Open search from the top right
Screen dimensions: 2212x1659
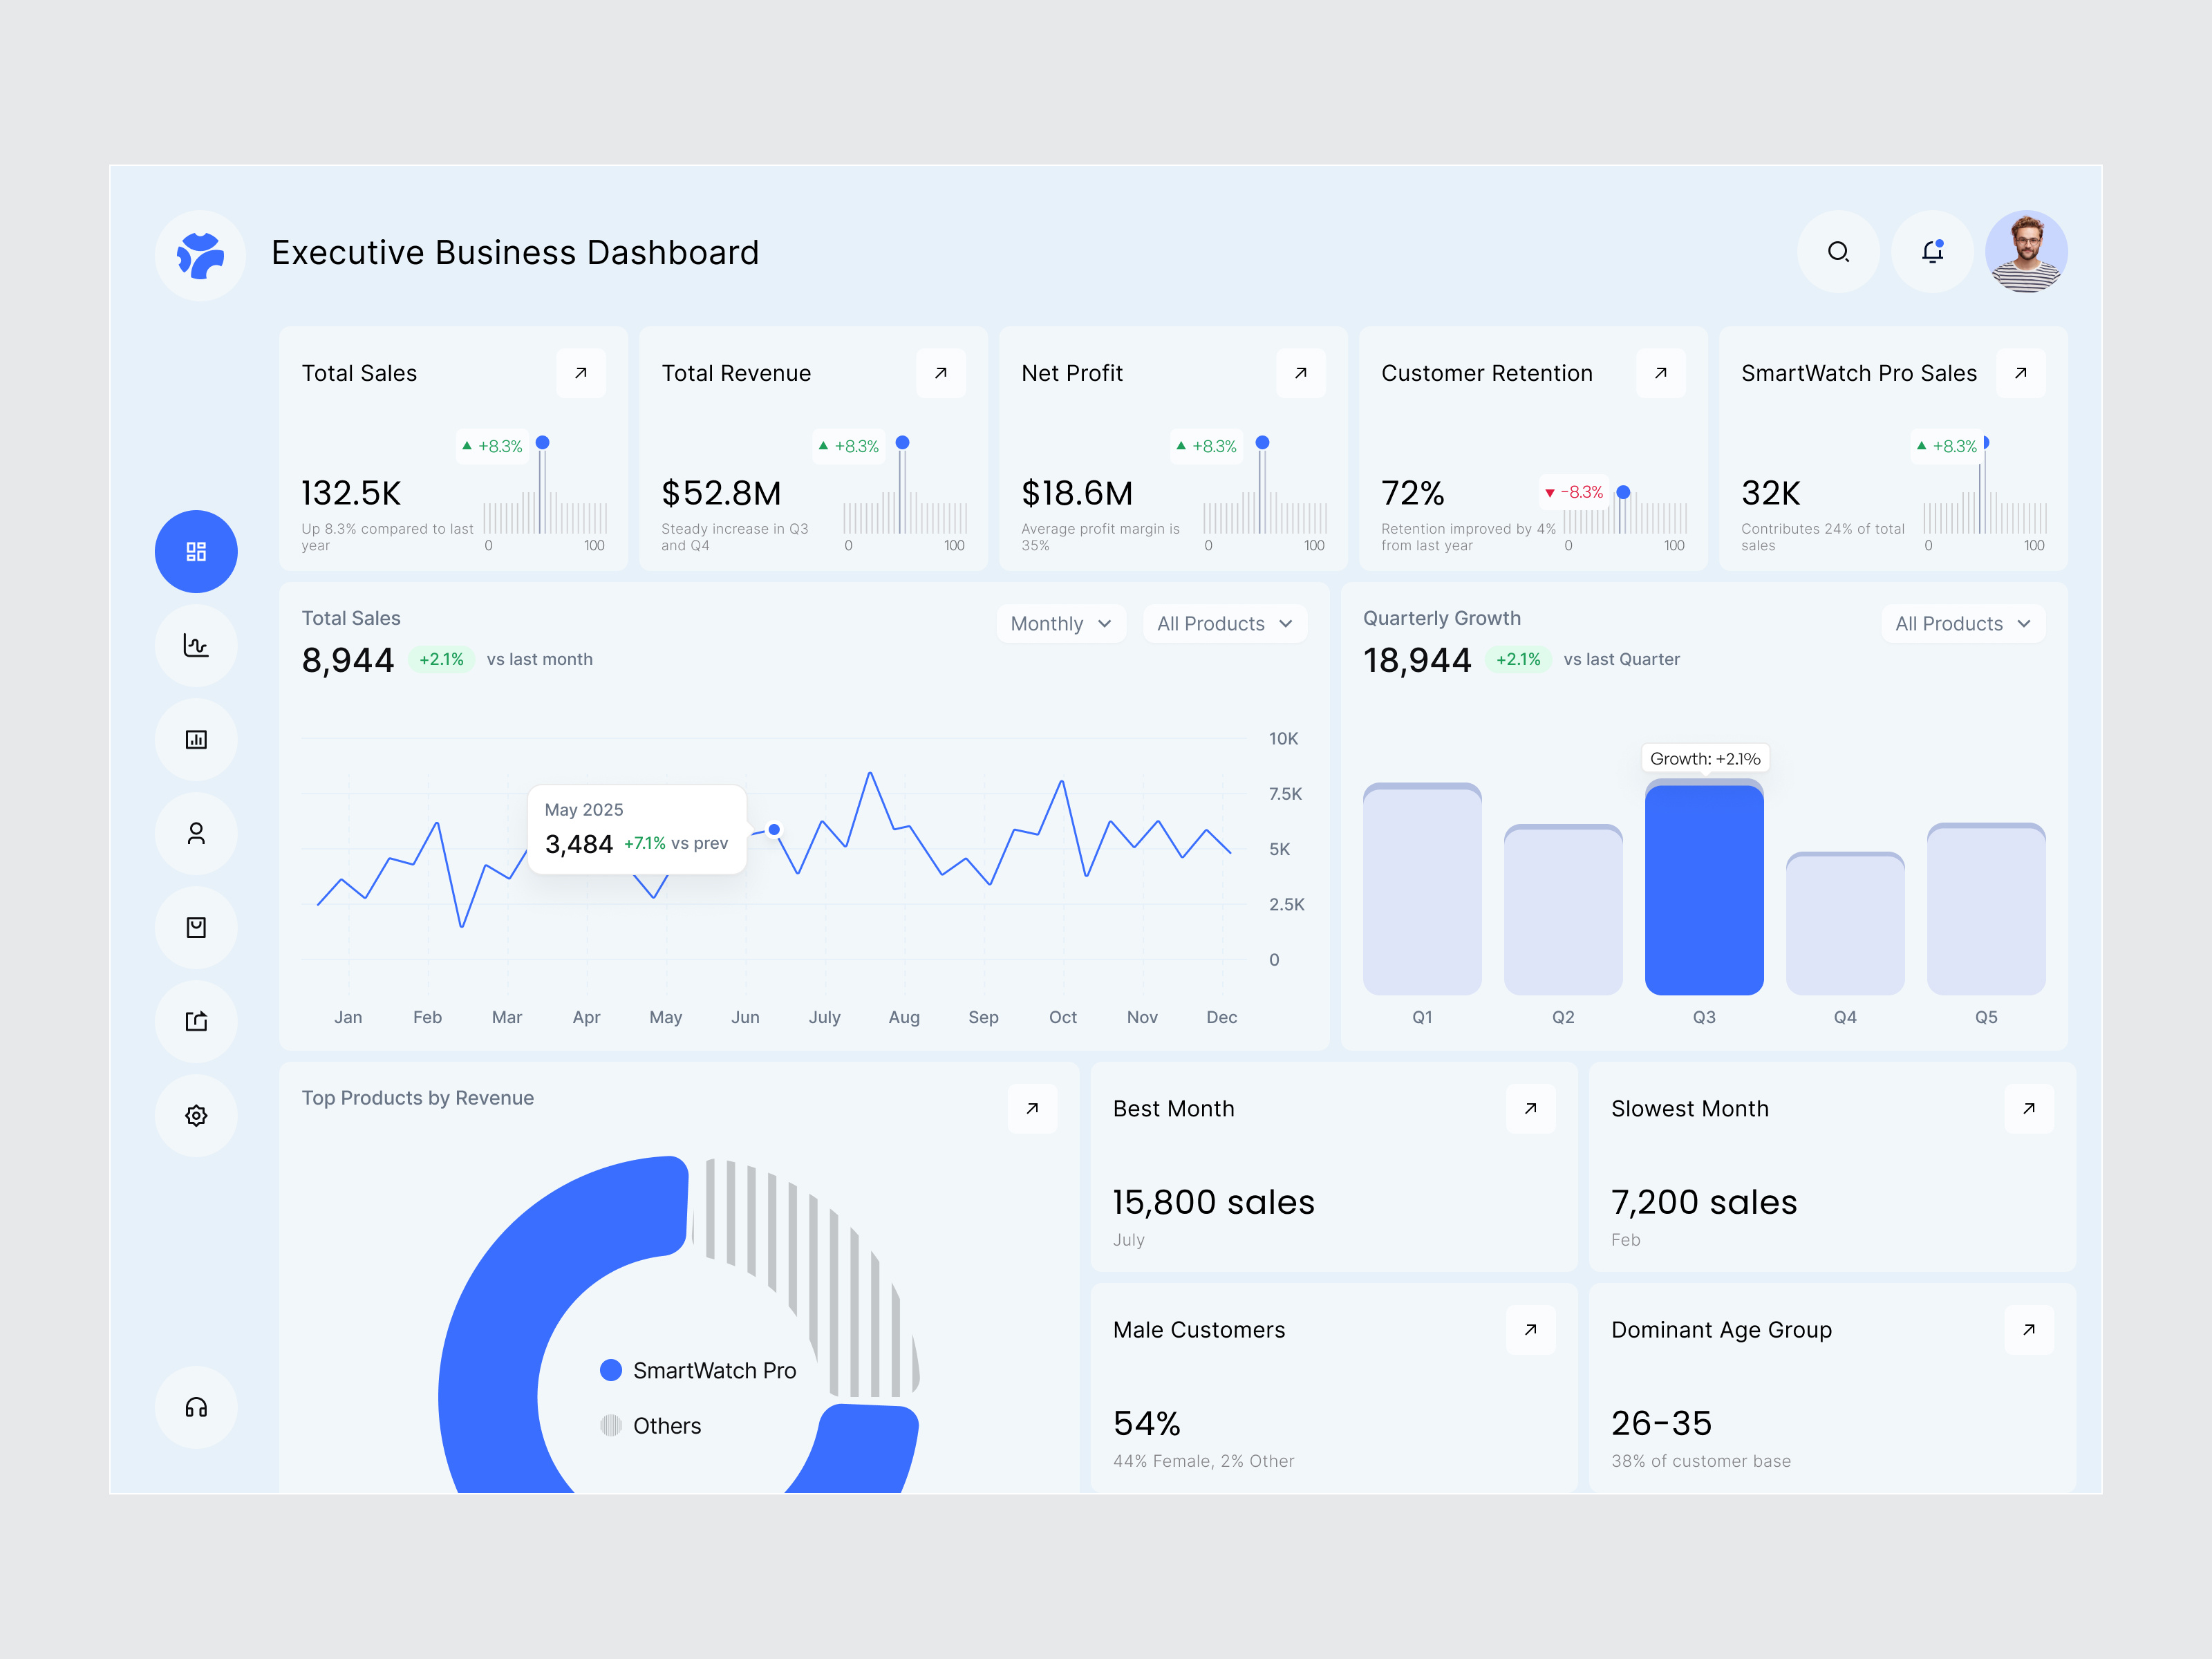tap(1838, 253)
